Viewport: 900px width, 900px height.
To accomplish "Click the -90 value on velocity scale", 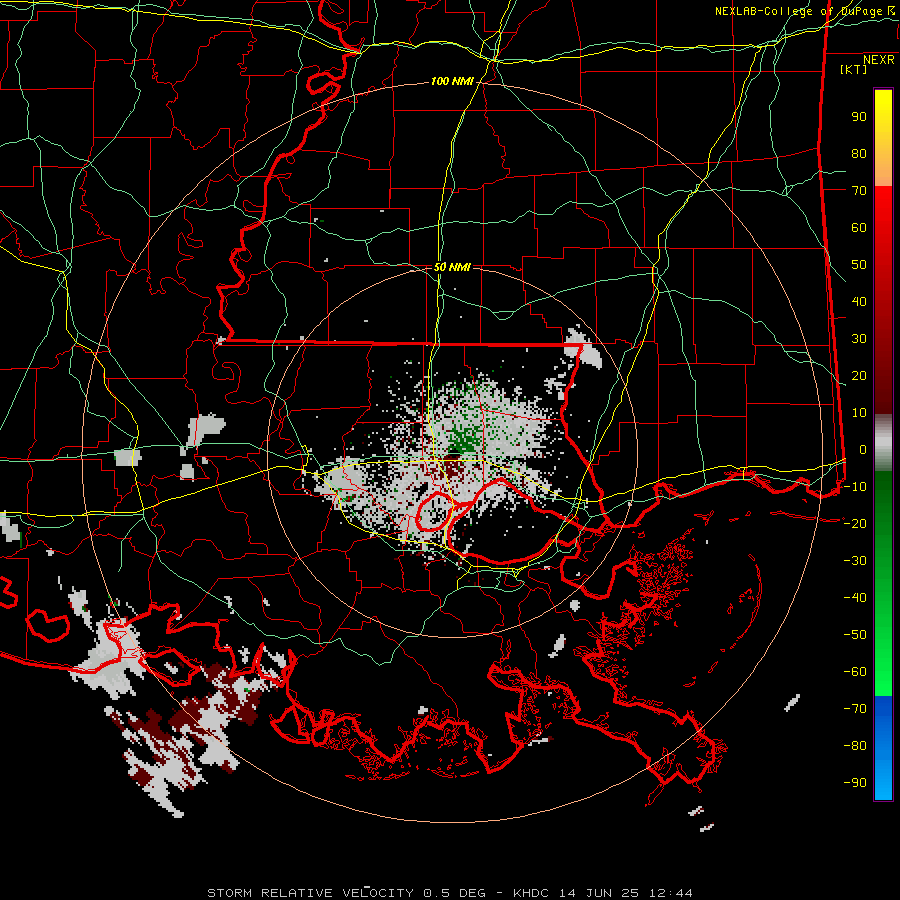I will tap(855, 783).
